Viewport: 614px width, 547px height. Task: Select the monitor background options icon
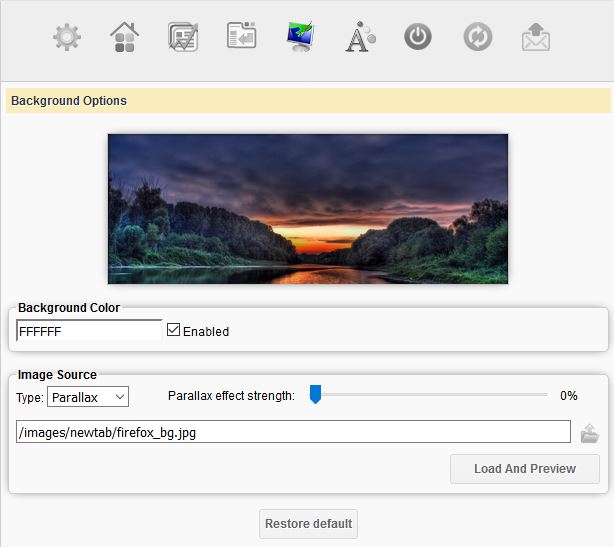299,38
